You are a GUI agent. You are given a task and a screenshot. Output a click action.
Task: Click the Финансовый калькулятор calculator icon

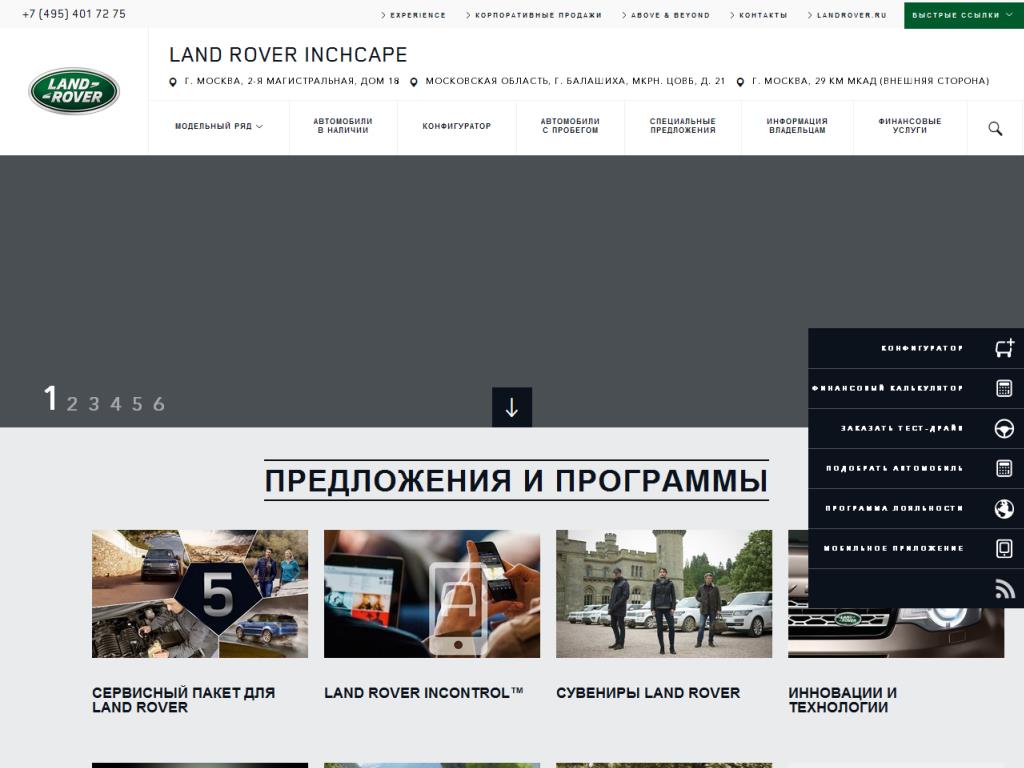[1004, 388]
